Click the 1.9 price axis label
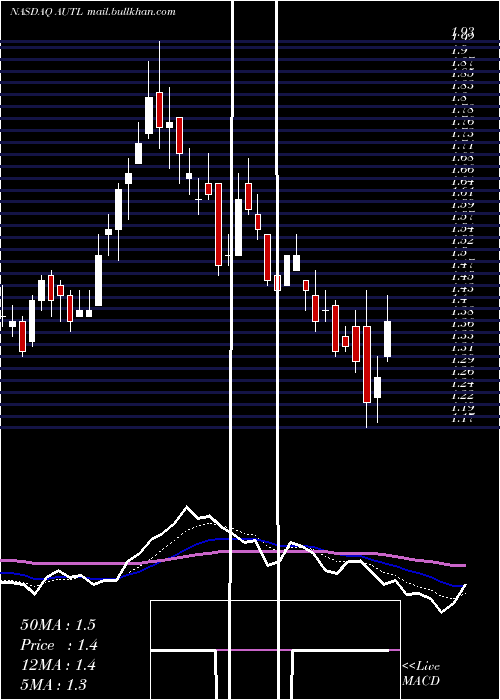 coord(460,51)
